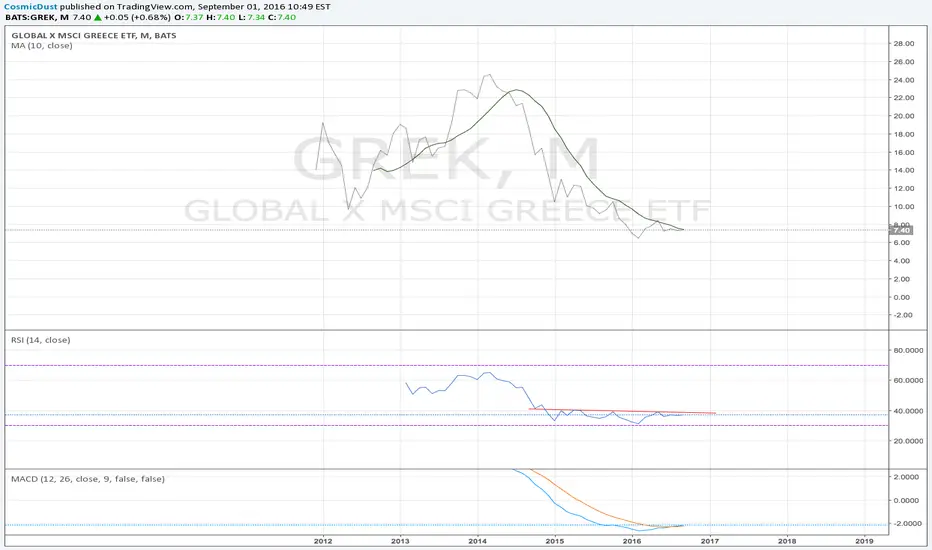
Task: Click the -2.0000 MACD axis label
Action: (906, 524)
